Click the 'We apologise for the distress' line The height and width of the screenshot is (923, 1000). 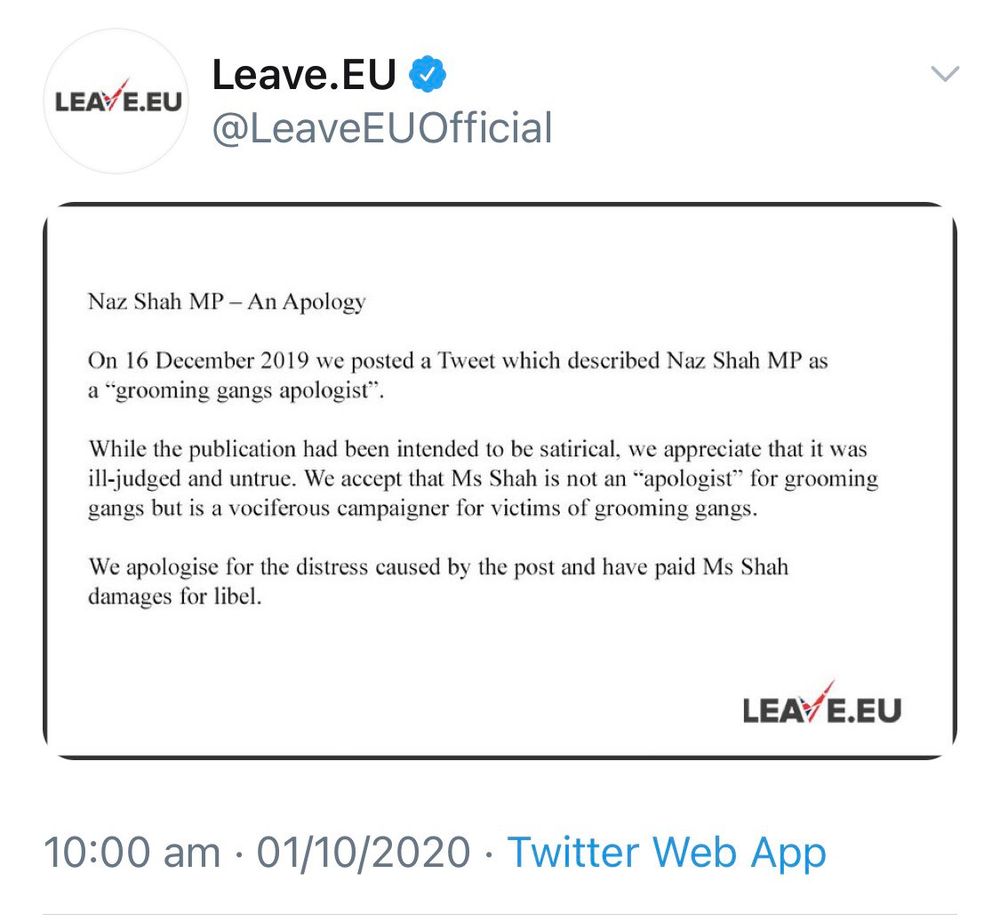(438, 567)
